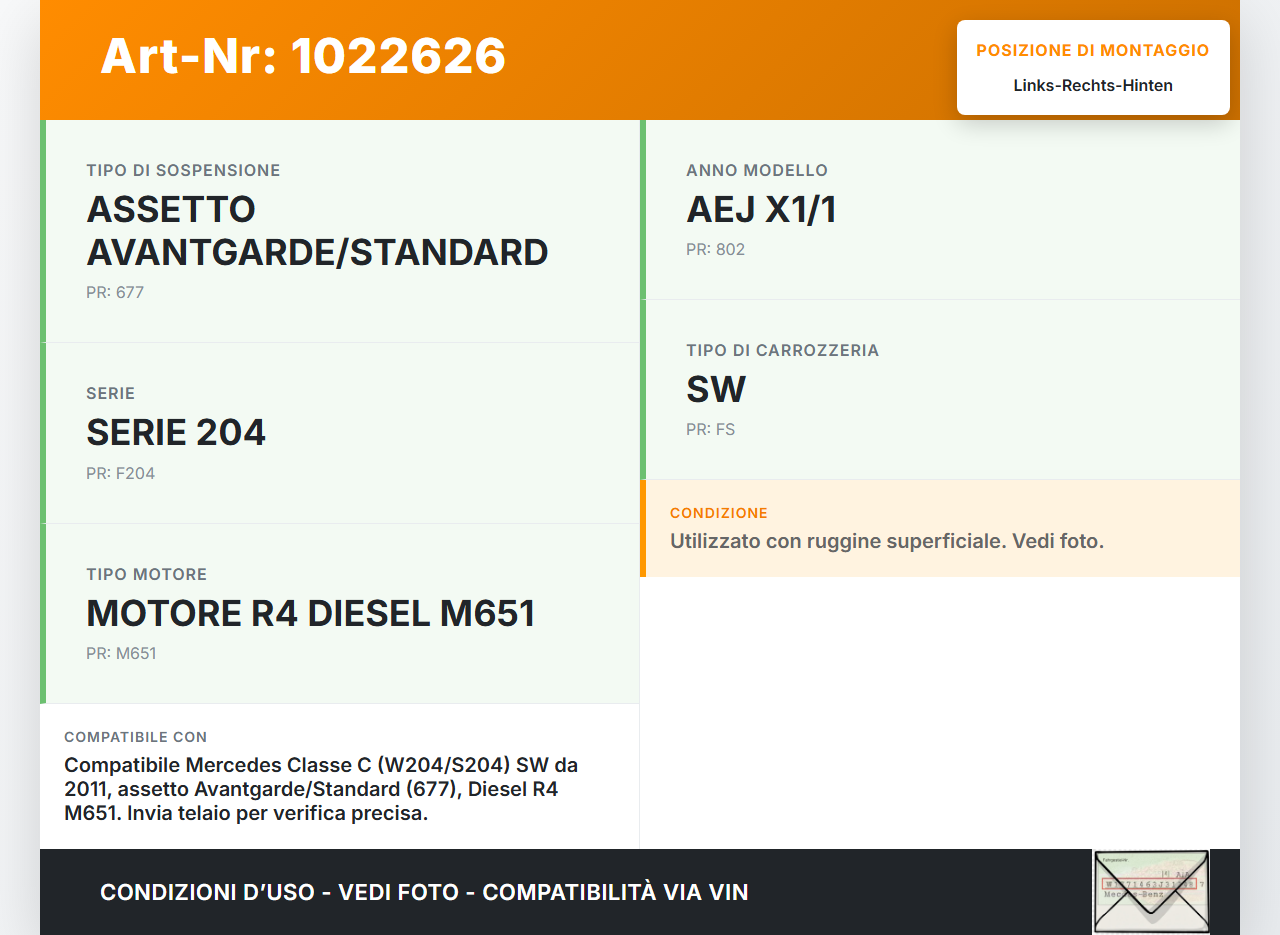Click the PR: M651 code
Screen dimensions: 1280x935
pos(121,654)
